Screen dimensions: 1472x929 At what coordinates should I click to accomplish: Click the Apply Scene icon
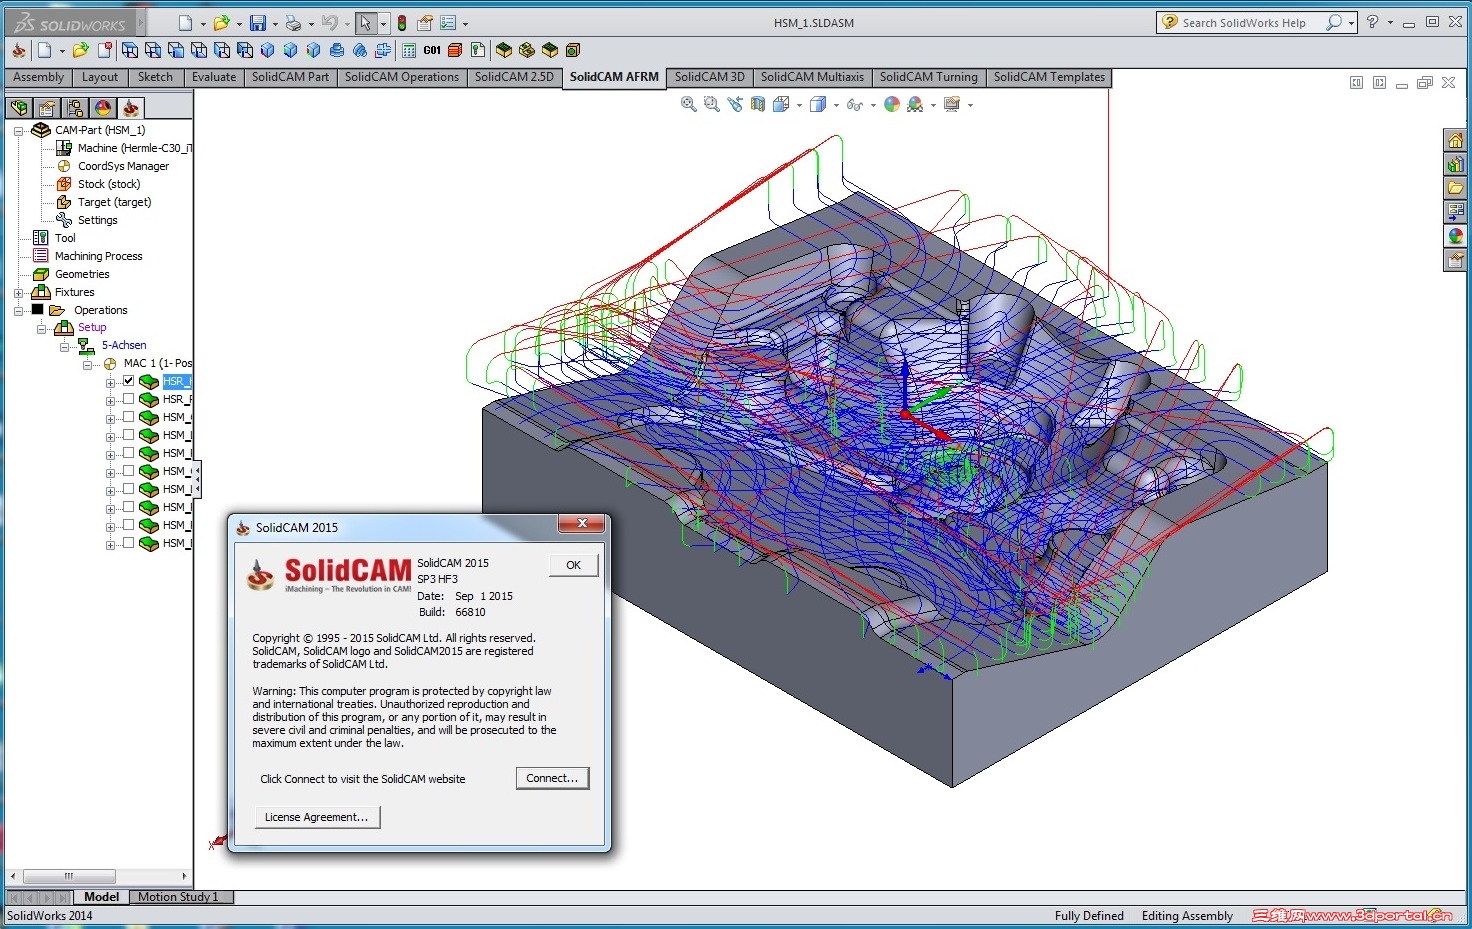[915, 104]
